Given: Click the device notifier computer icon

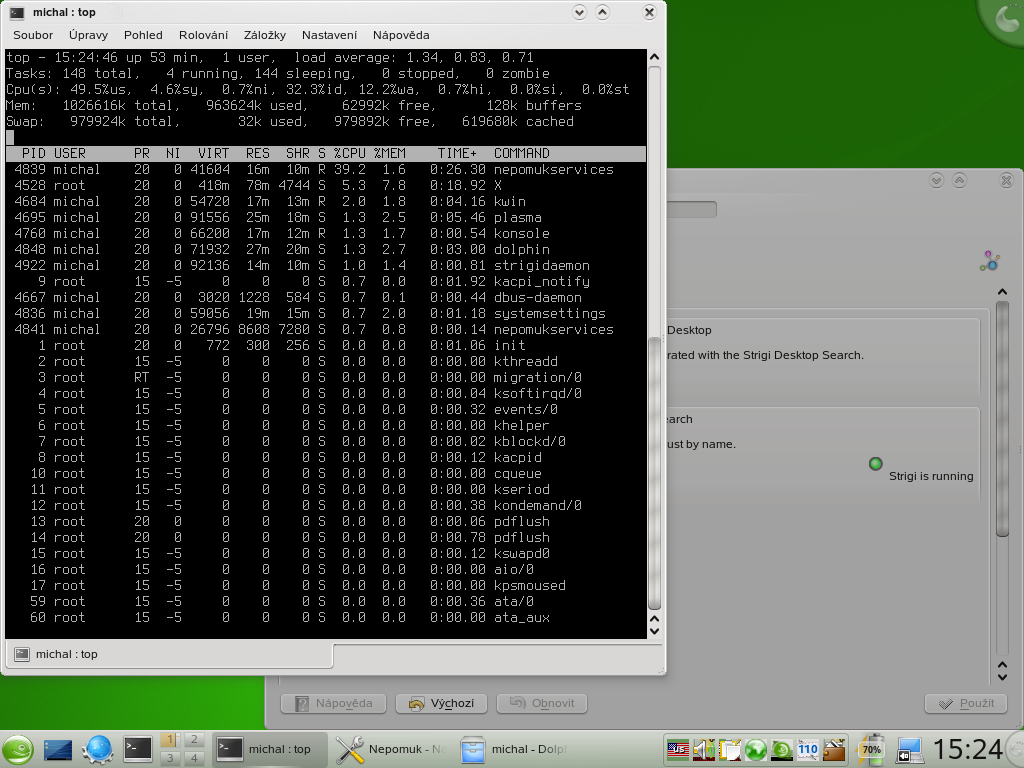Looking at the screenshot, I should (x=908, y=749).
